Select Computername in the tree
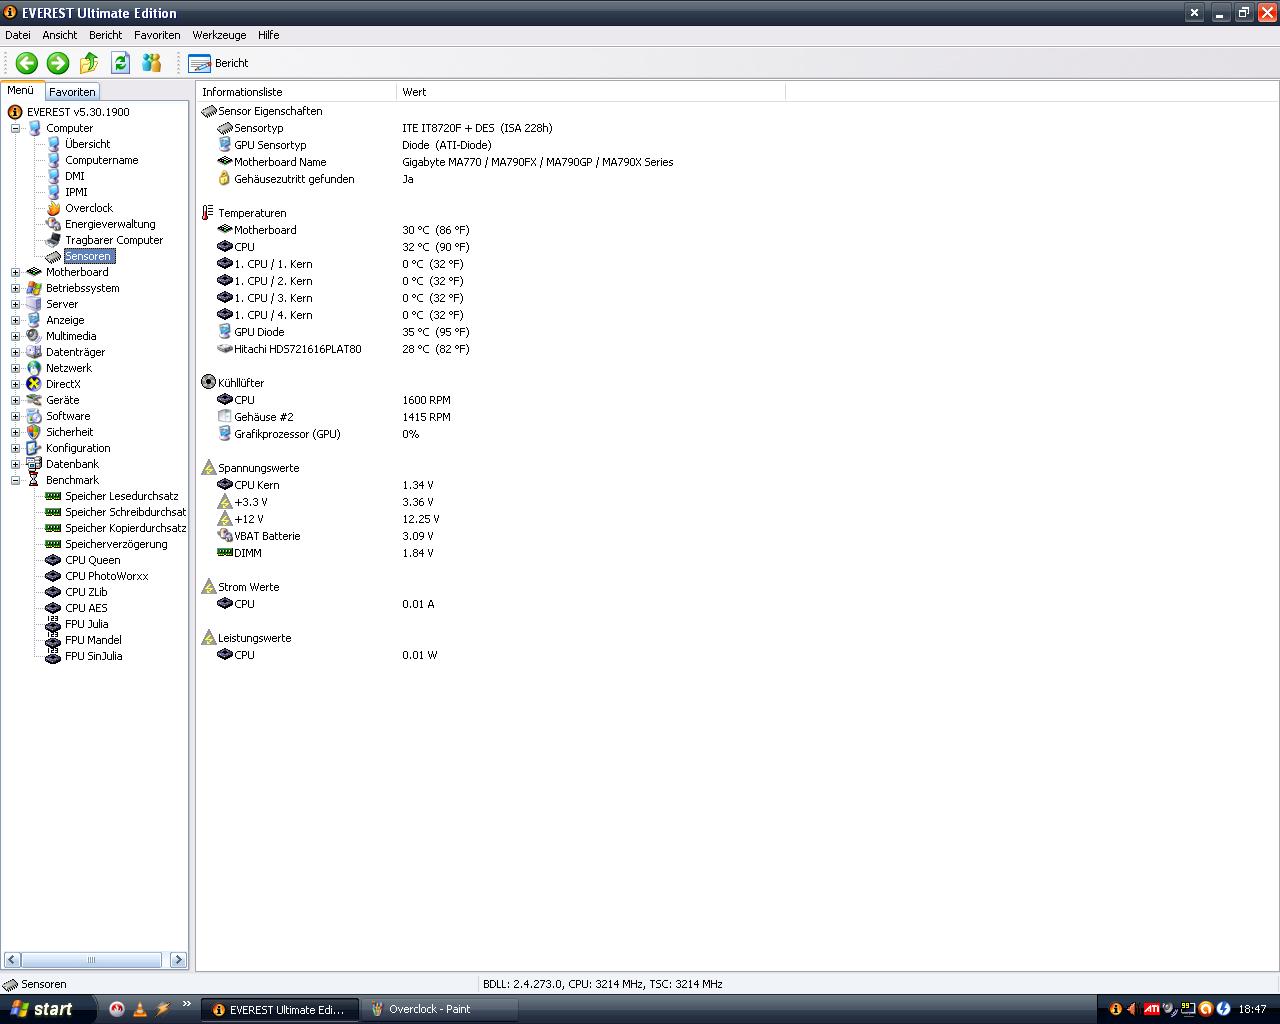The width and height of the screenshot is (1280, 1024). (x=102, y=160)
